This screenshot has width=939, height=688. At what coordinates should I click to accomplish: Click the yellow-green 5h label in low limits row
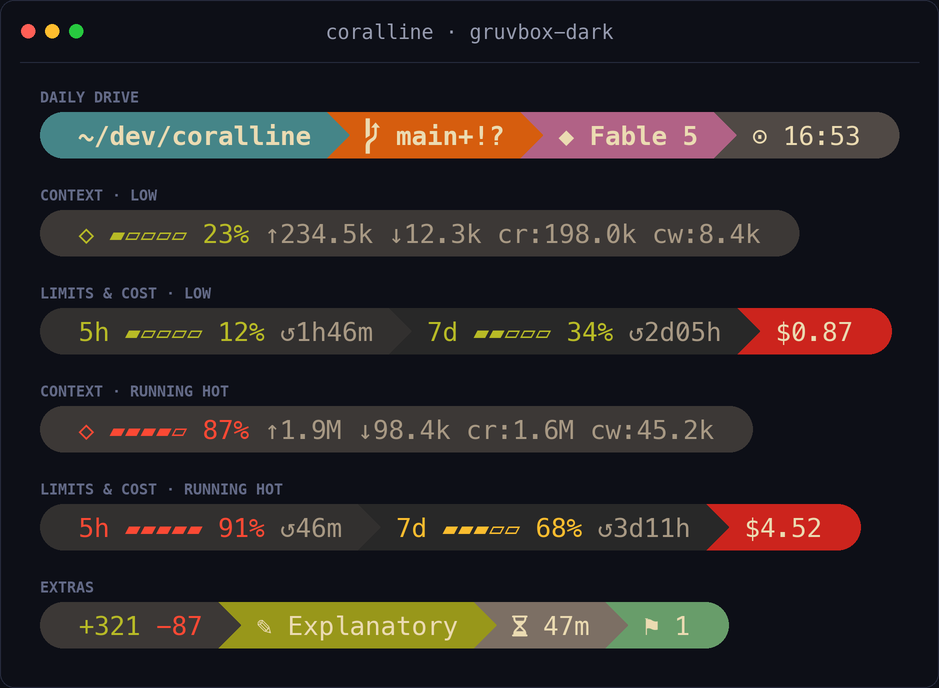click(94, 332)
